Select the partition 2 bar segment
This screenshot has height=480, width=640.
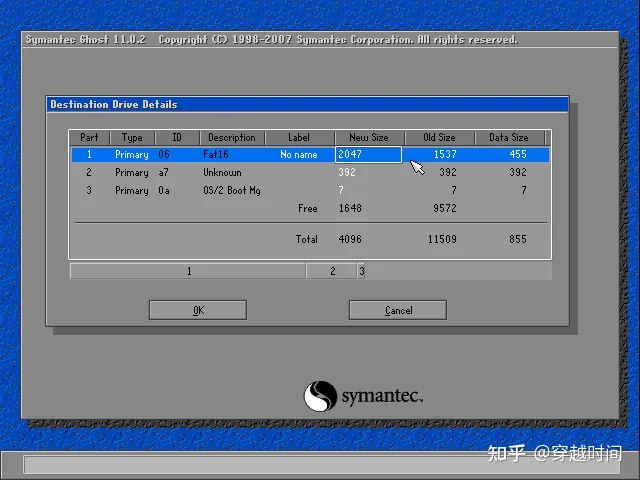click(332, 271)
